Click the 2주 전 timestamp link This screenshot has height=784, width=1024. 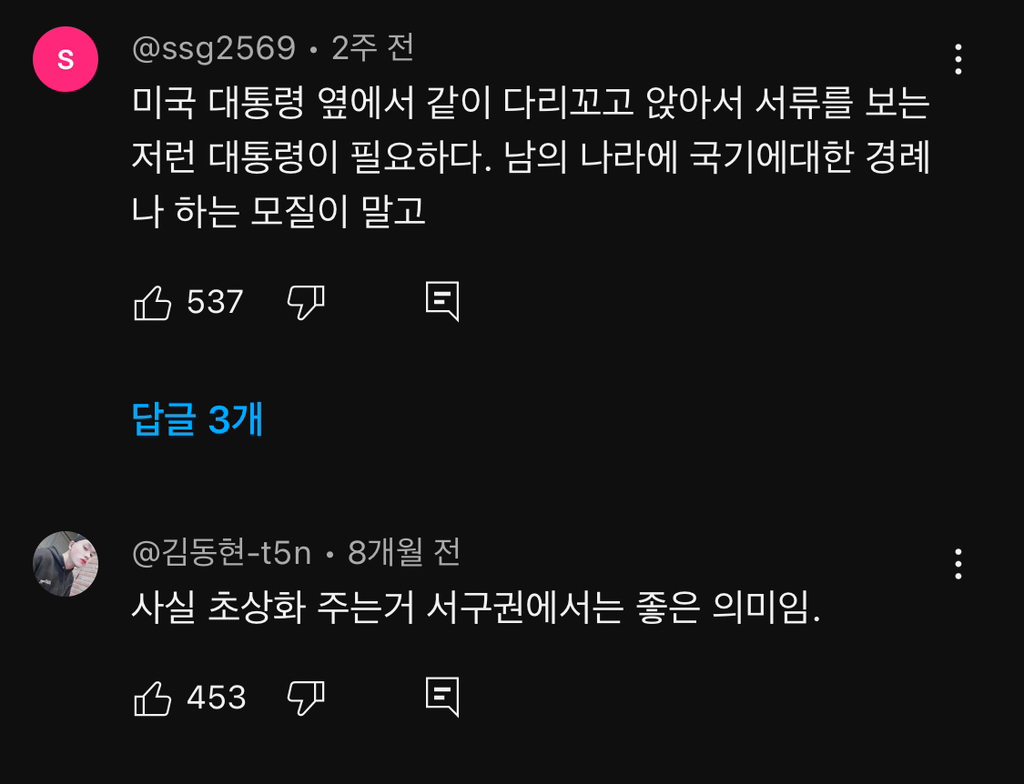(x=370, y=47)
